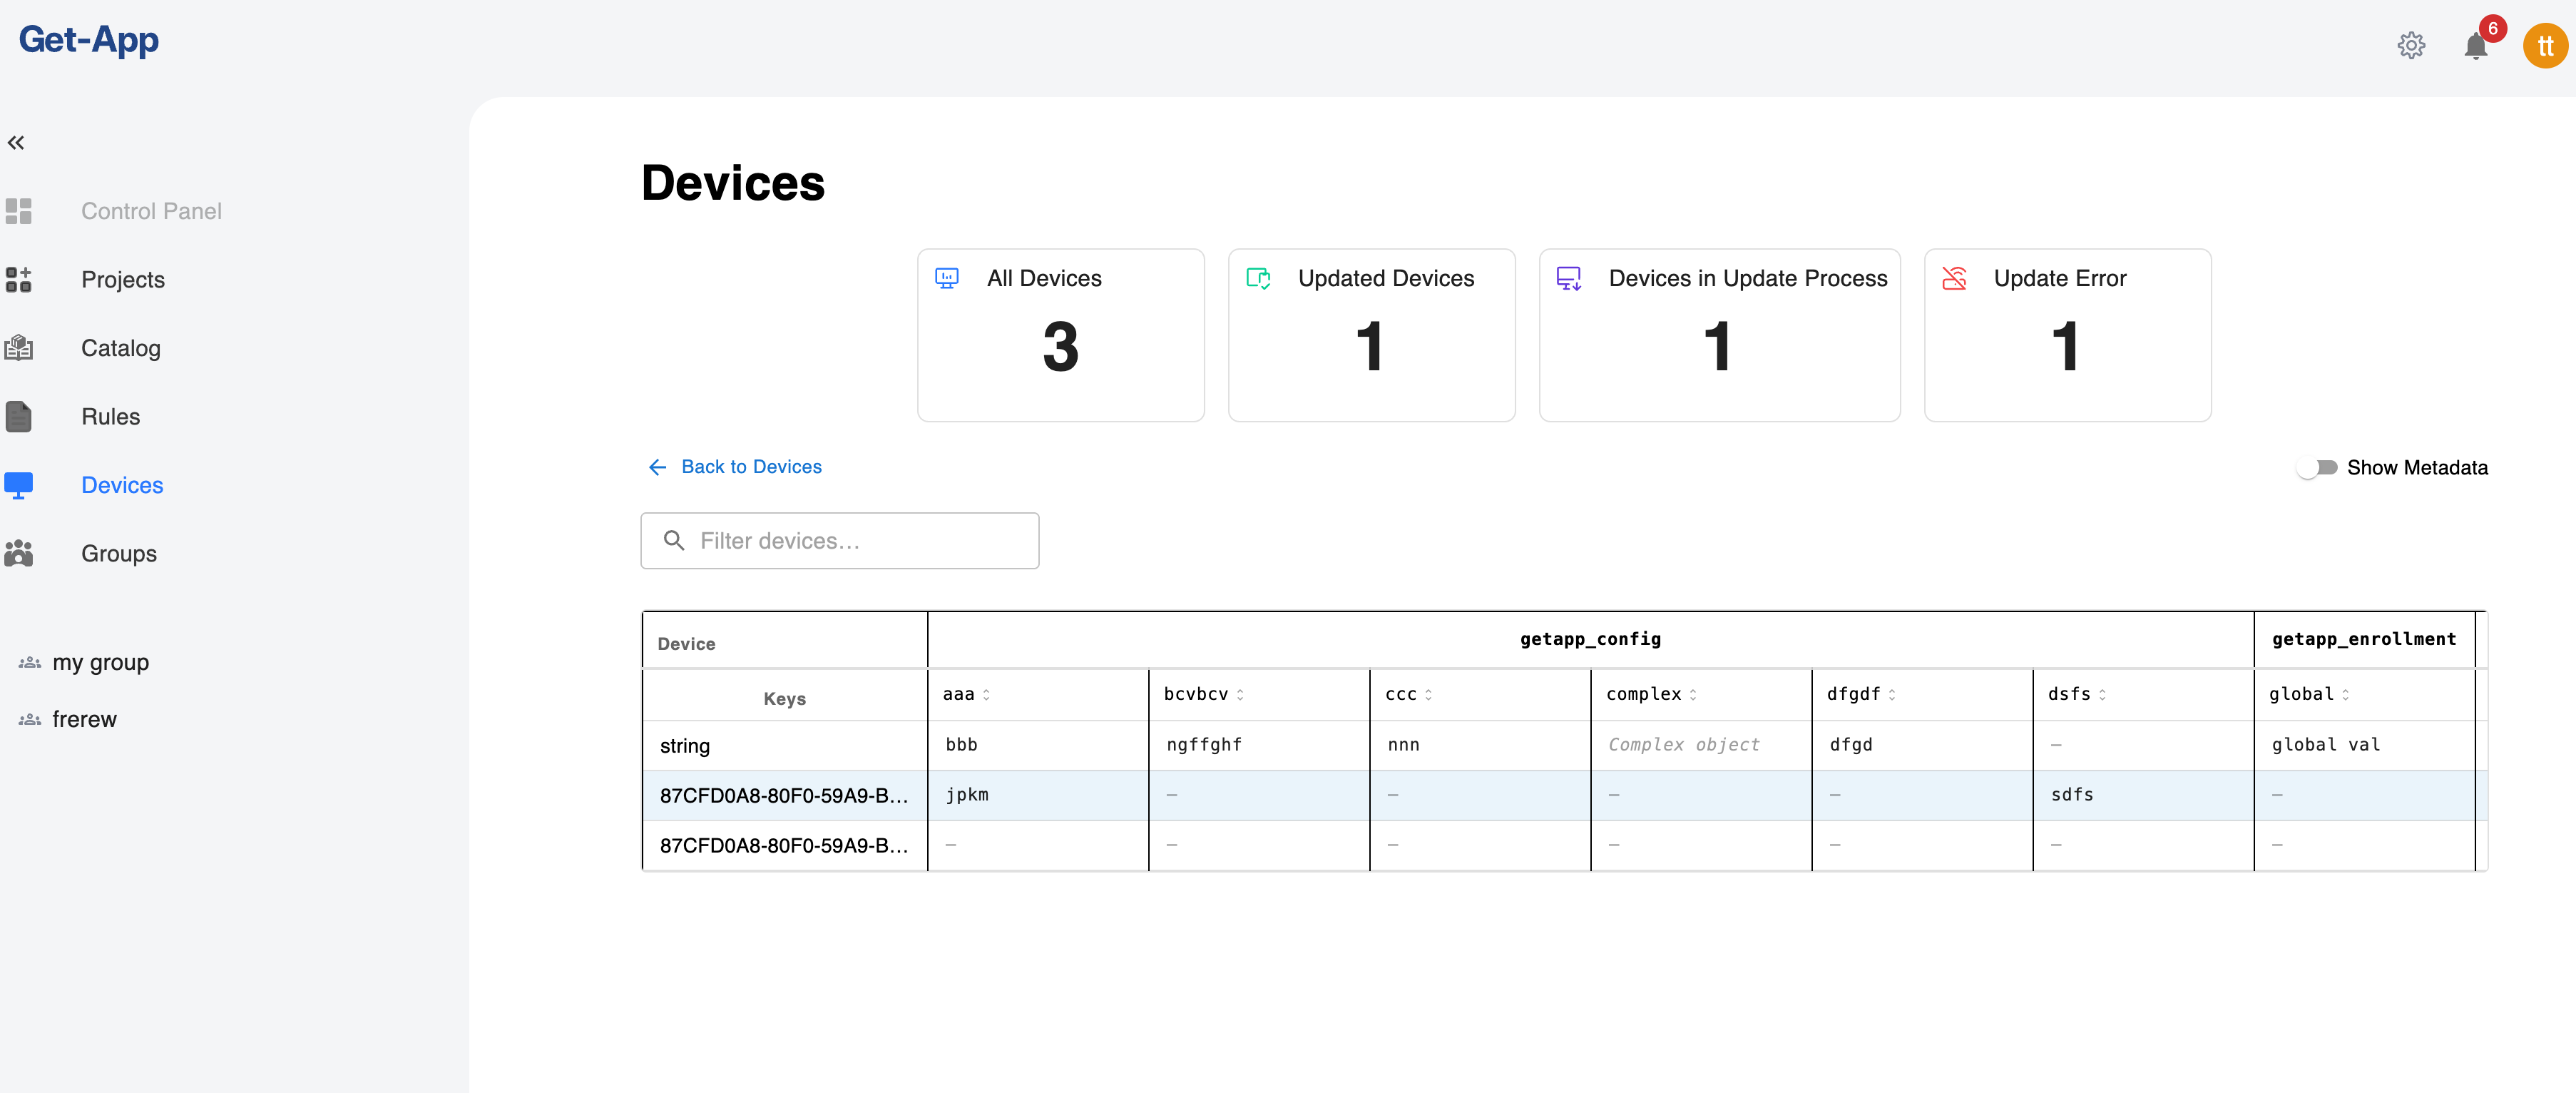Viewport: 2576px width, 1093px height.
Task: Open the Groups section
Action: click(119, 553)
